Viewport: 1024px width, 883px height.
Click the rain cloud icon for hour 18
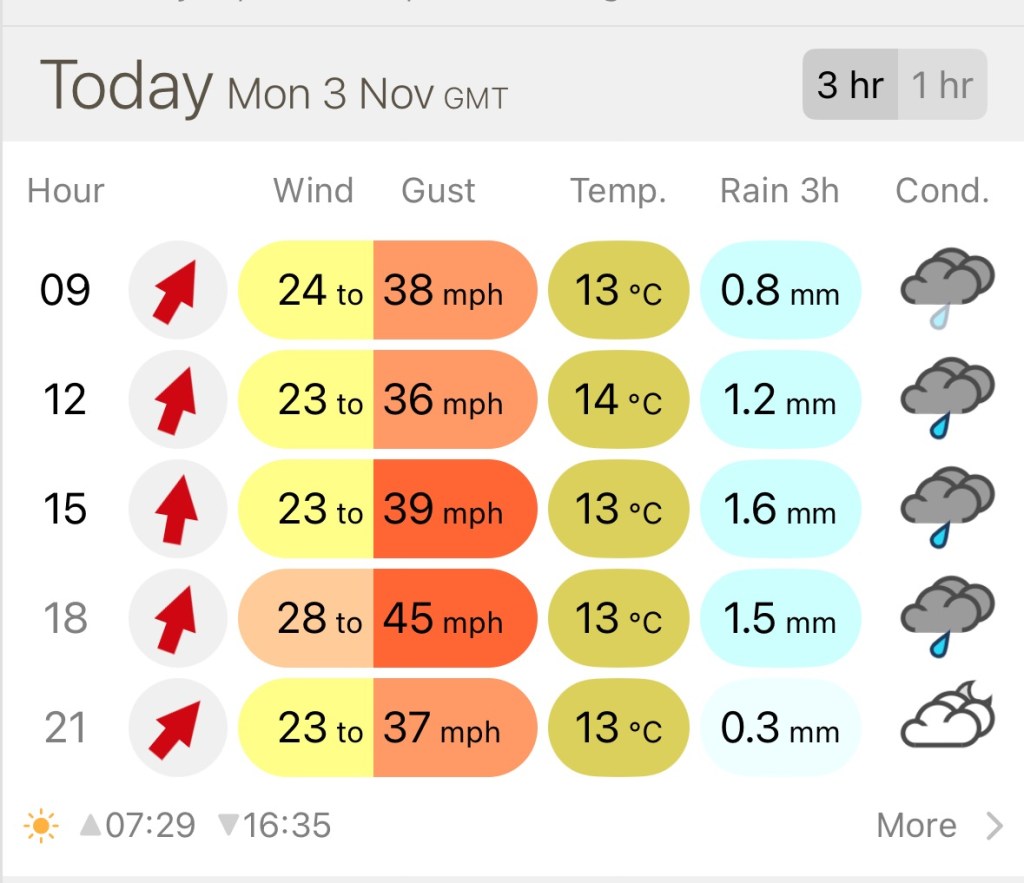pos(946,618)
